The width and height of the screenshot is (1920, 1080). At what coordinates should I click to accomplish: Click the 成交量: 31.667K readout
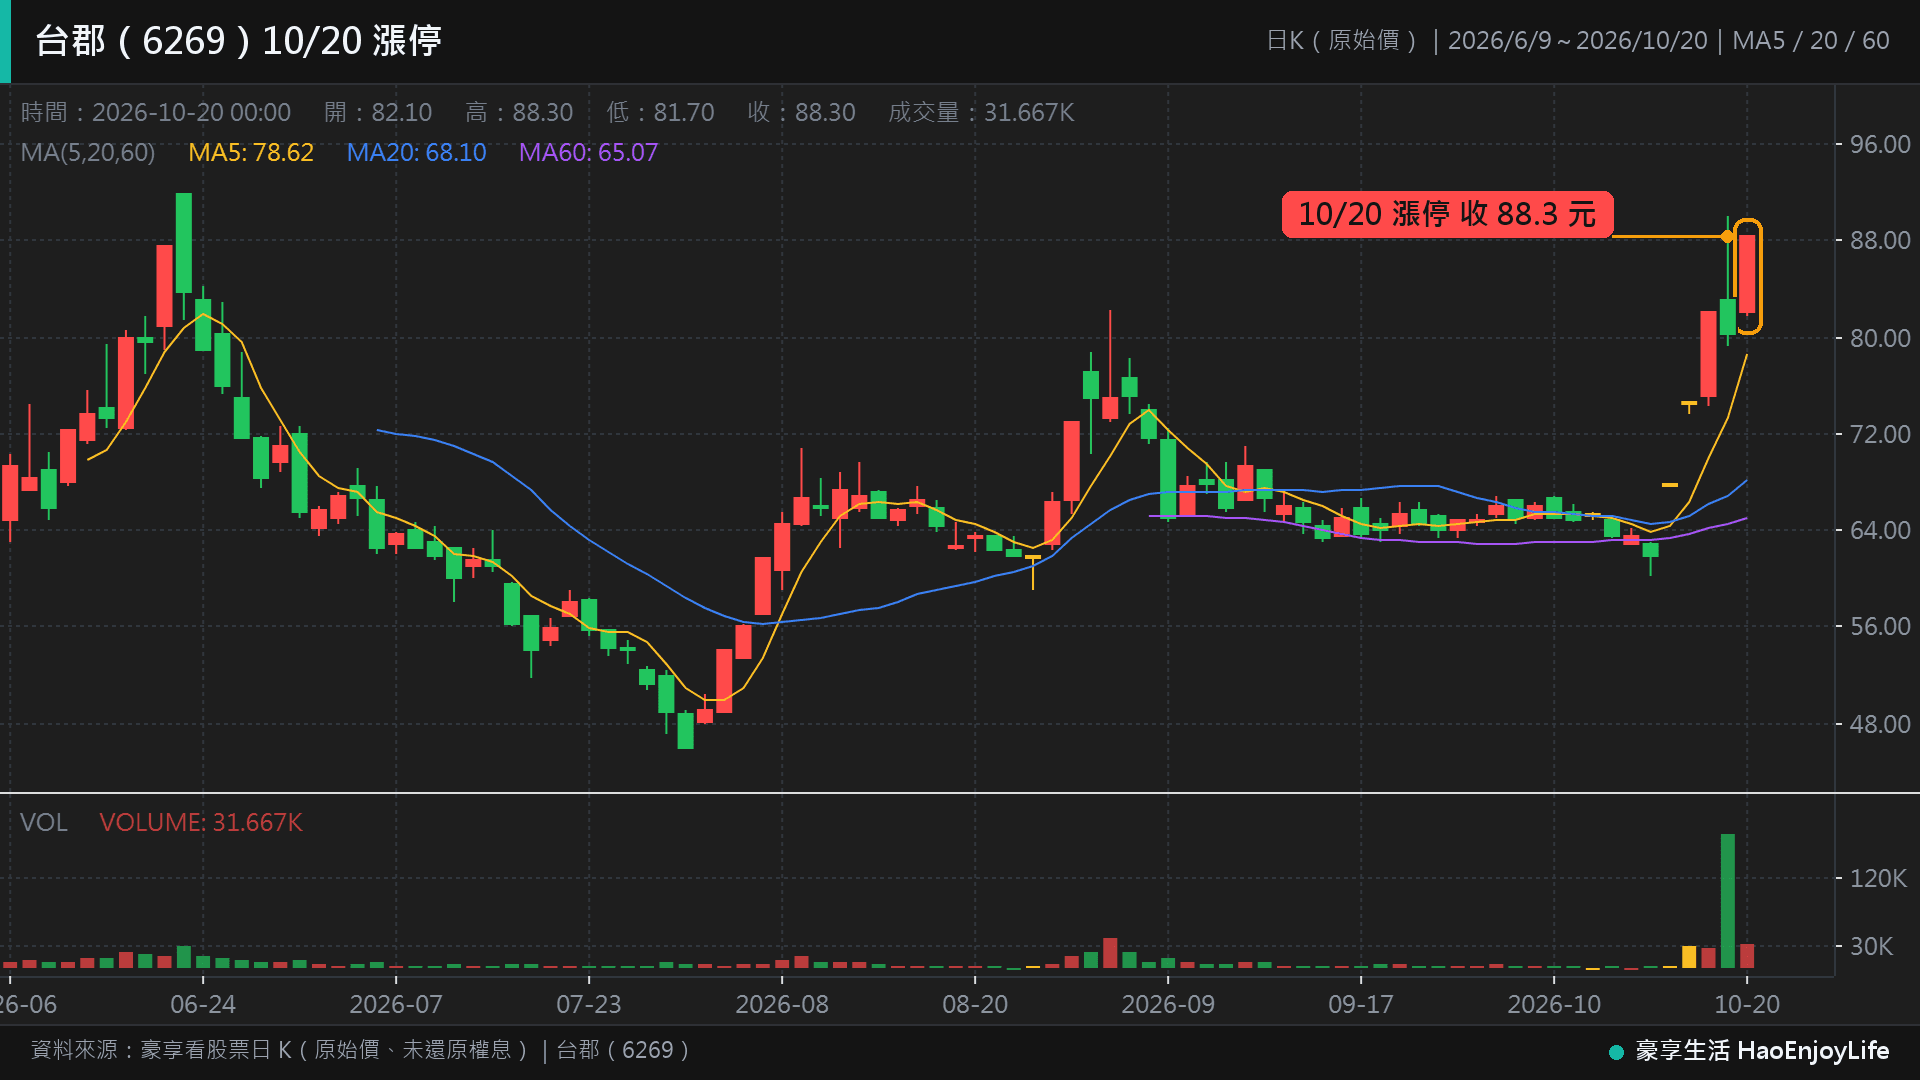tap(981, 112)
